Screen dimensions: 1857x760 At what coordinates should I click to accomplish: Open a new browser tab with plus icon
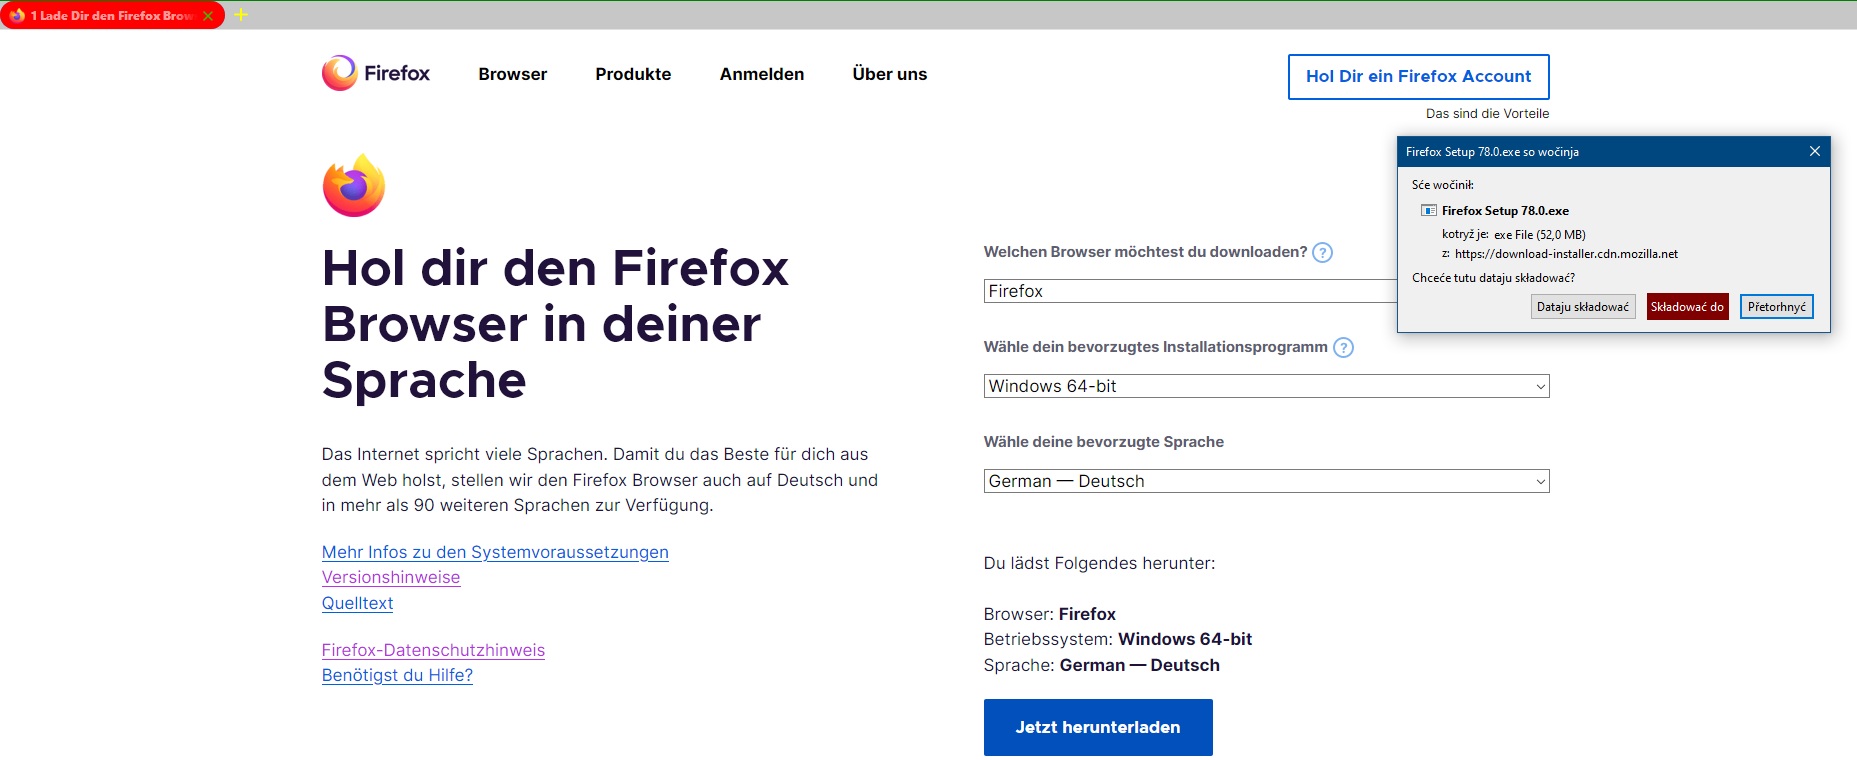click(241, 15)
